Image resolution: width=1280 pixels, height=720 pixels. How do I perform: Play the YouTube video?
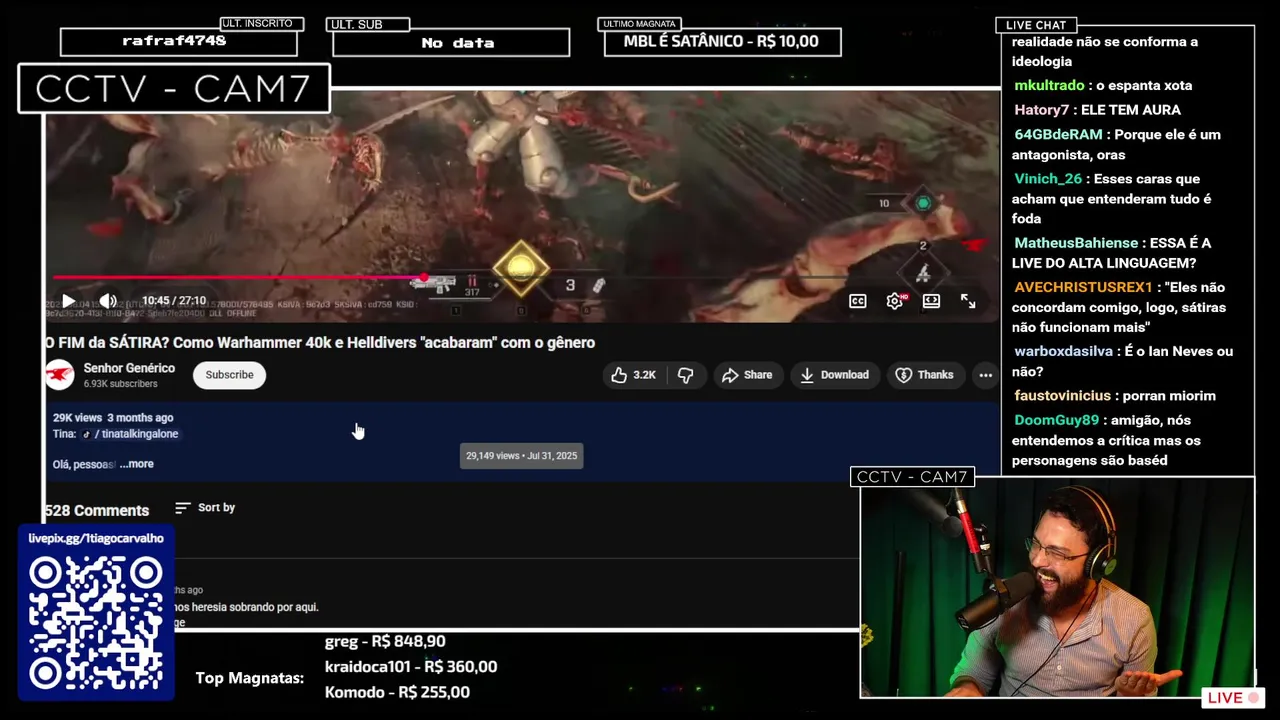coord(68,300)
